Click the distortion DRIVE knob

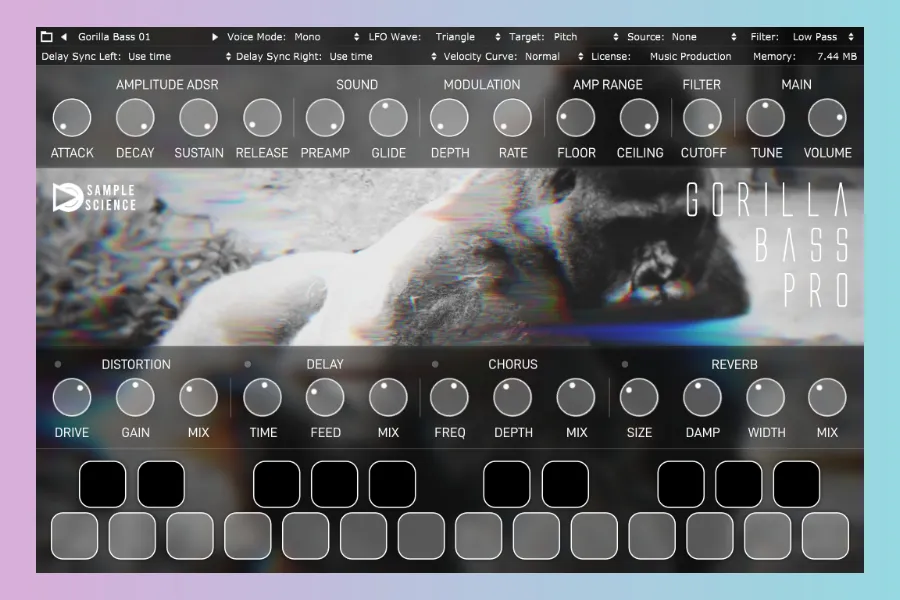click(x=72, y=398)
